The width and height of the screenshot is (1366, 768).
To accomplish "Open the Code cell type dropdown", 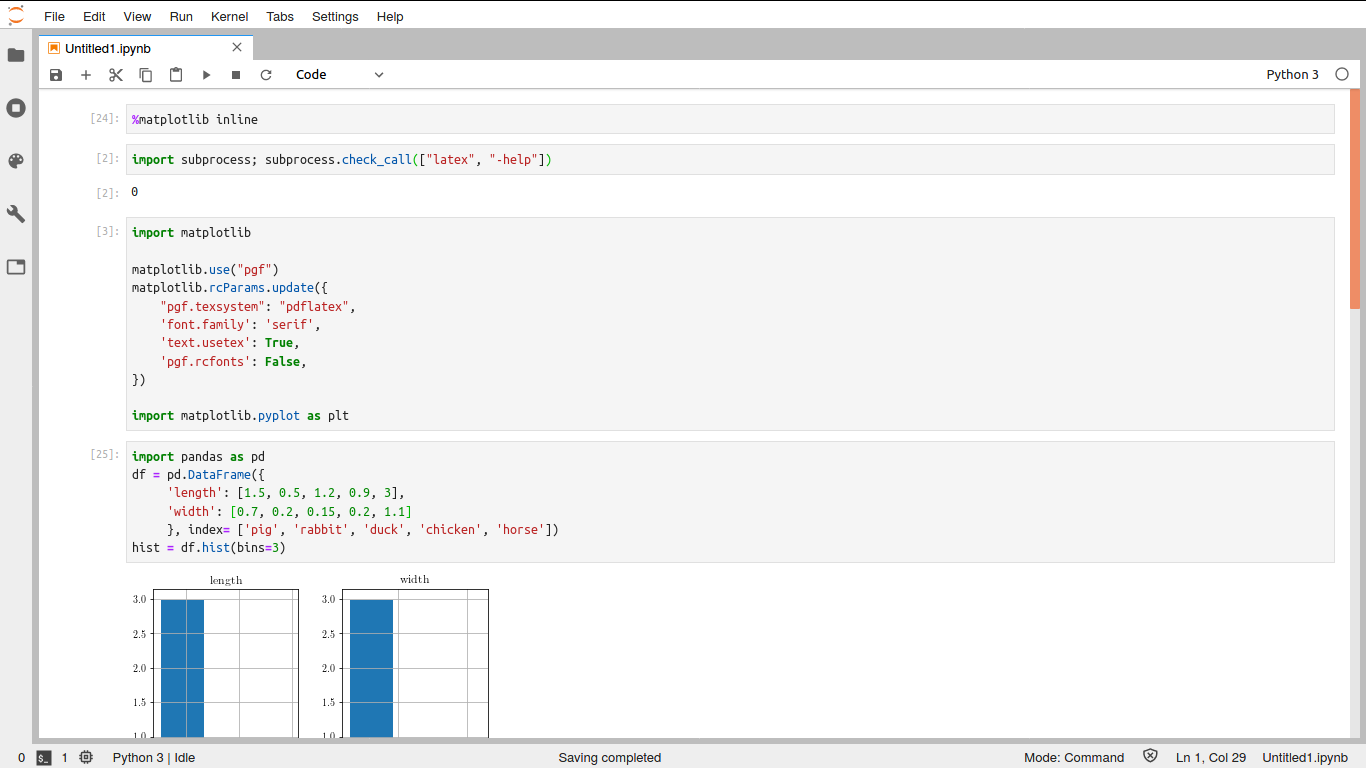I will tap(340, 75).
